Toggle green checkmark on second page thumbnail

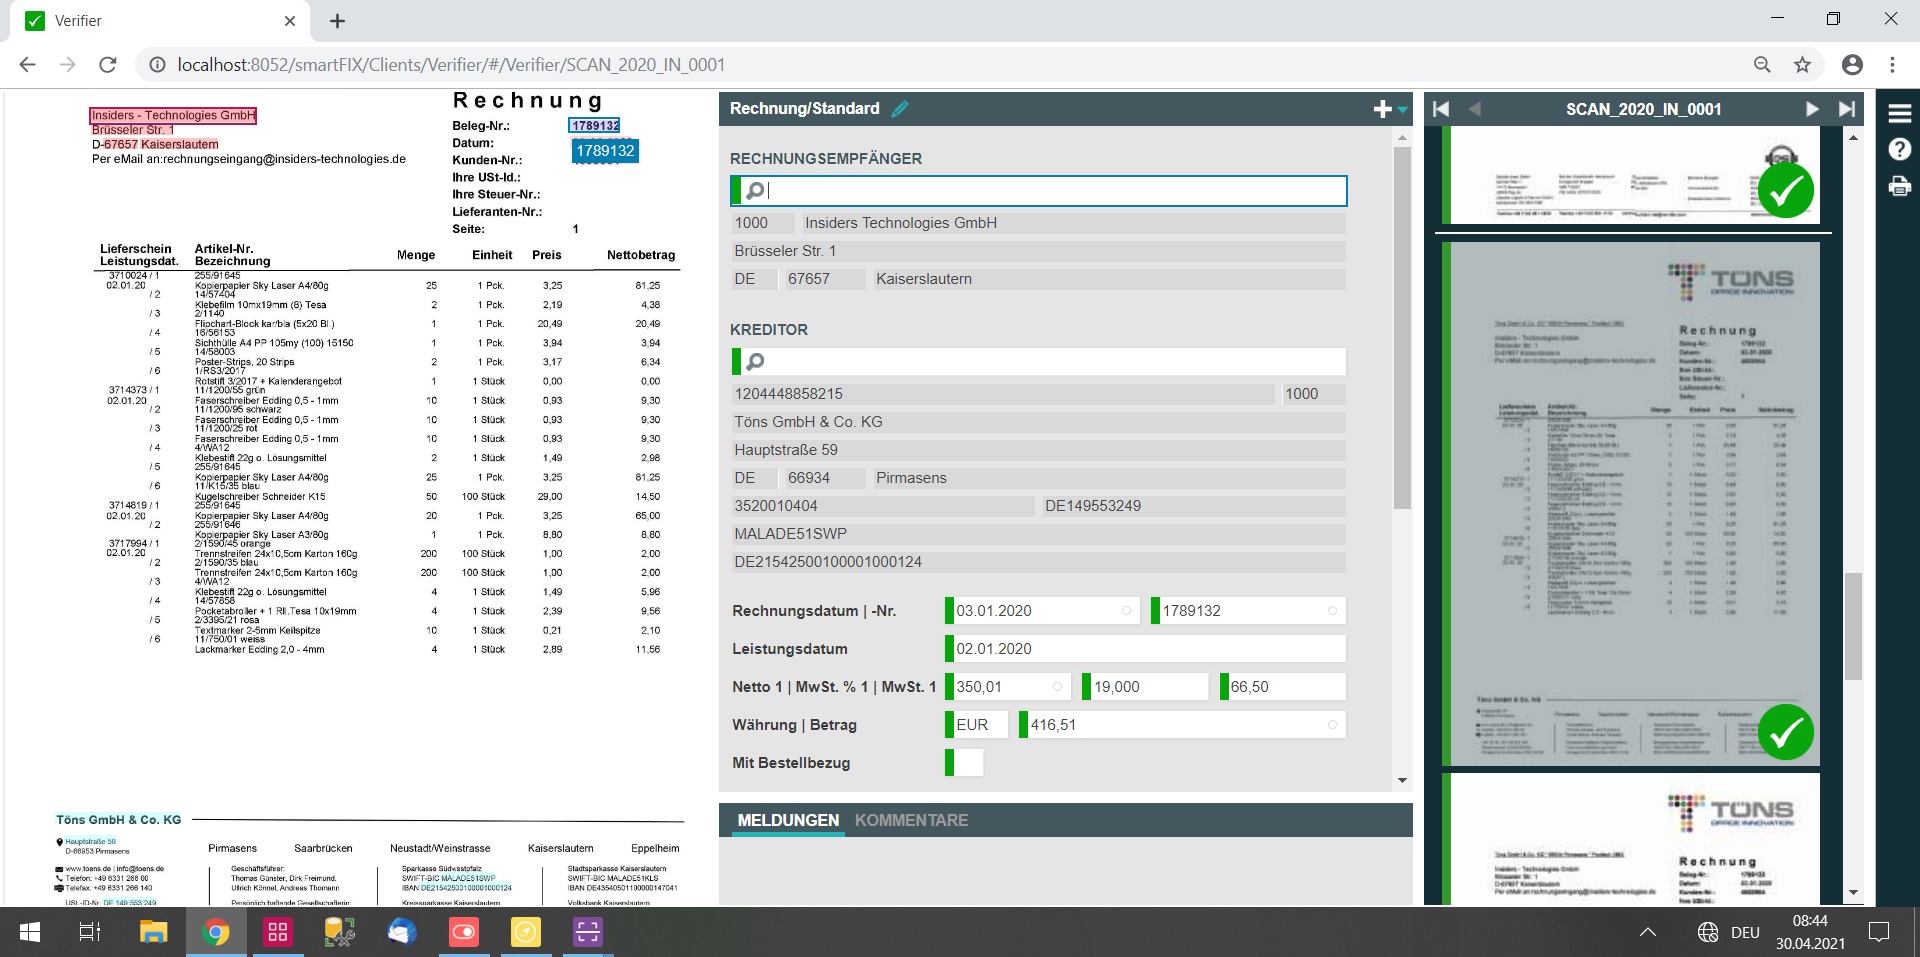pos(1785,733)
